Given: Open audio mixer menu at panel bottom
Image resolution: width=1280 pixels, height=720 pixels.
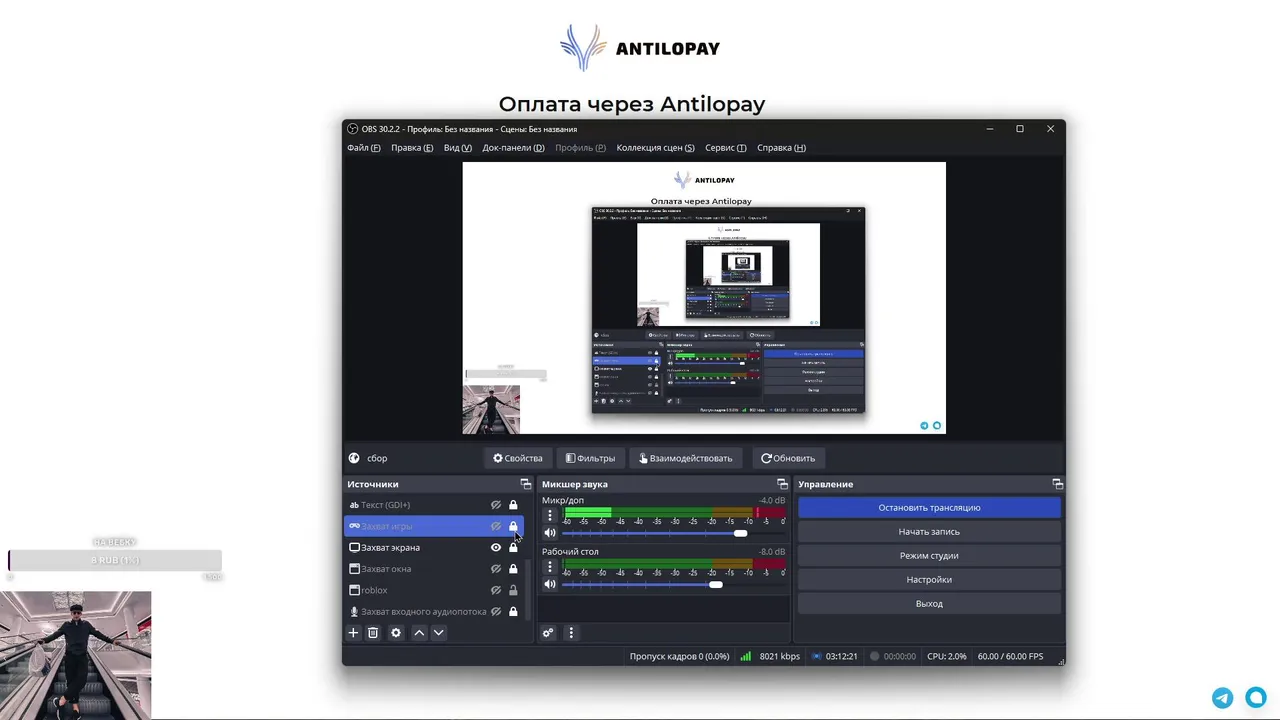Looking at the screenshot, I should point(571,633).
